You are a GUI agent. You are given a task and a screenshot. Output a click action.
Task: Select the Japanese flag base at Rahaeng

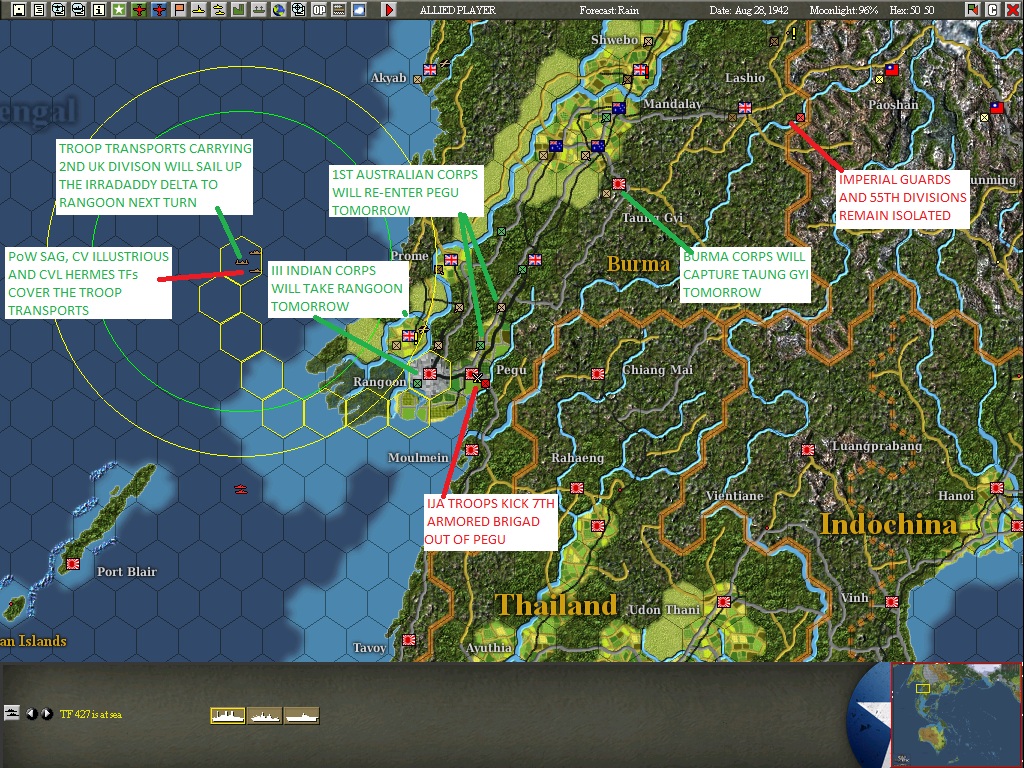click(577, 488)
